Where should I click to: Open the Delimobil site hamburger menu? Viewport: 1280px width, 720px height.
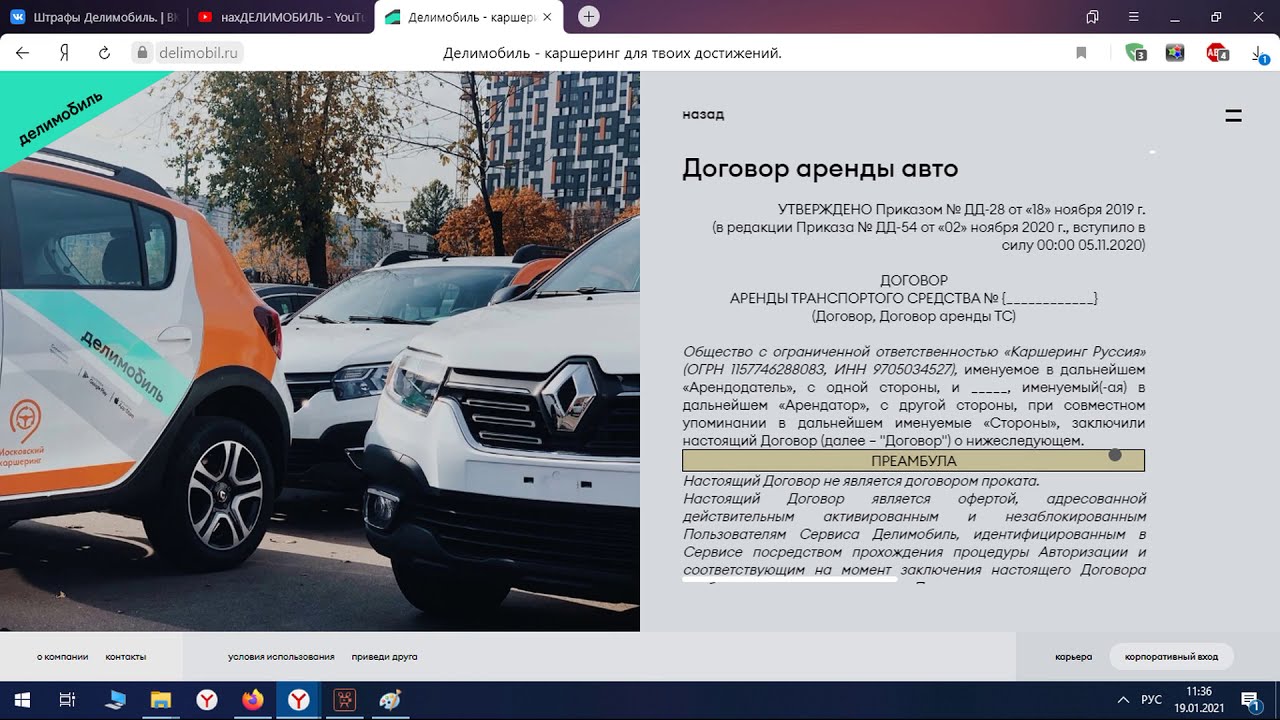coord(1233,115)
